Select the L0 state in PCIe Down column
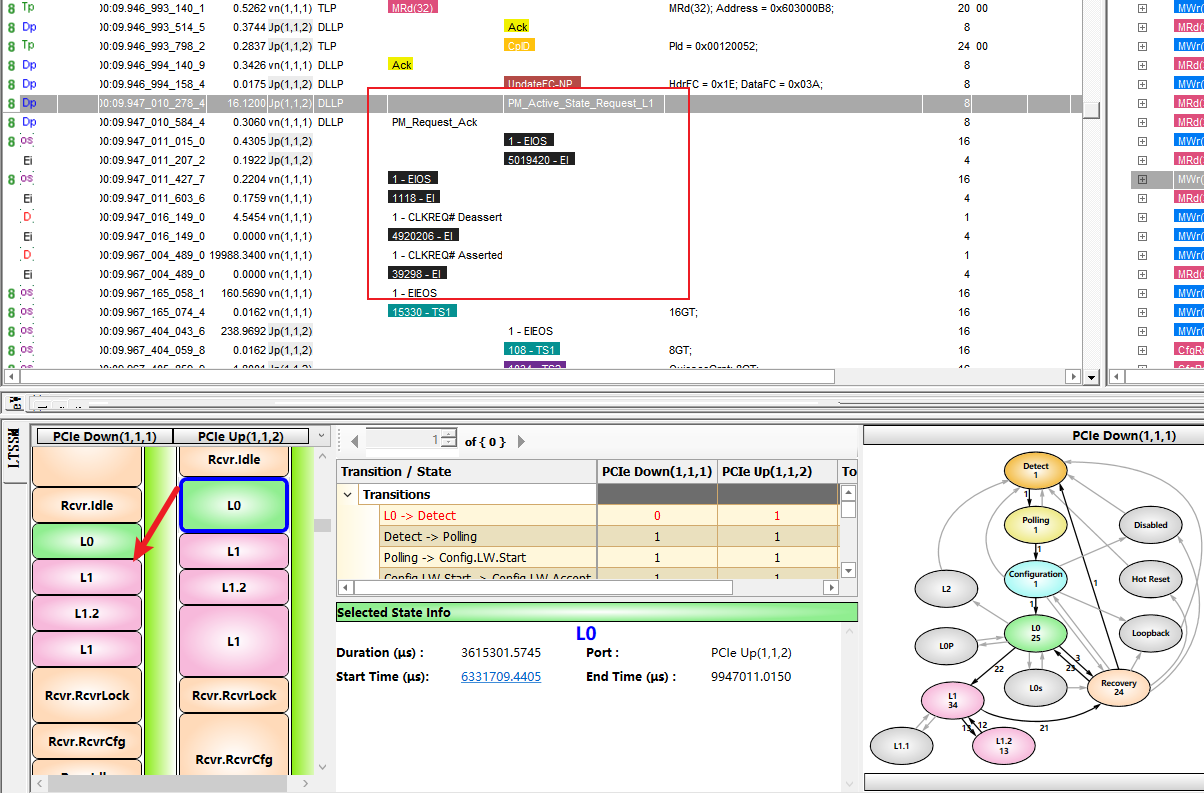This screenshot has width=1204, height=793. point(87,540)
